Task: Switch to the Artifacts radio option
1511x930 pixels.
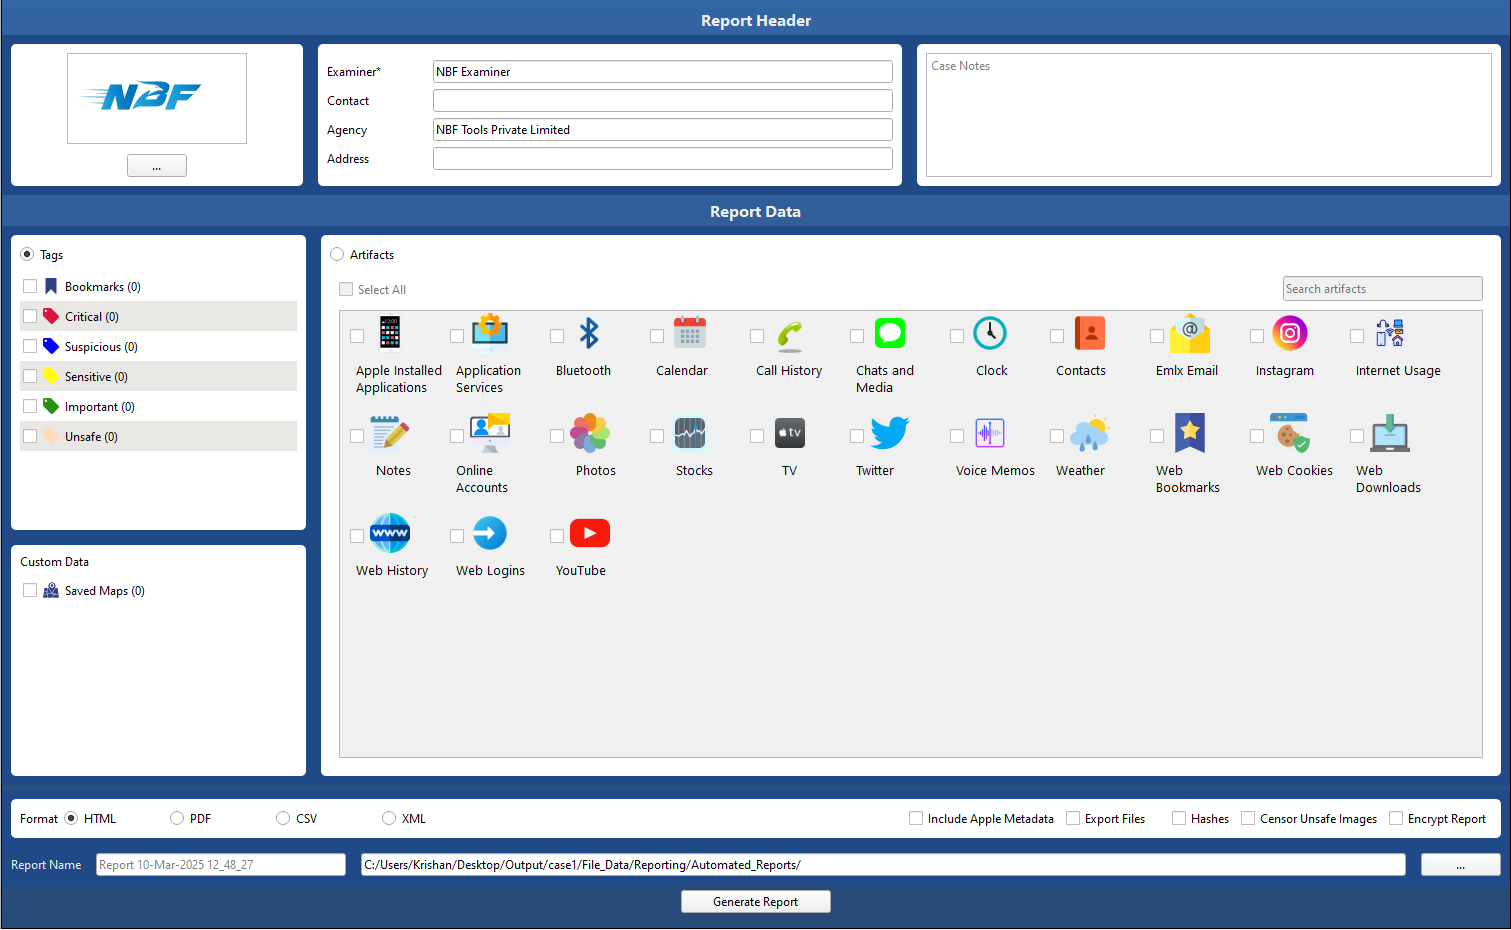Action: pyautogui.click(x=337, y=254)
